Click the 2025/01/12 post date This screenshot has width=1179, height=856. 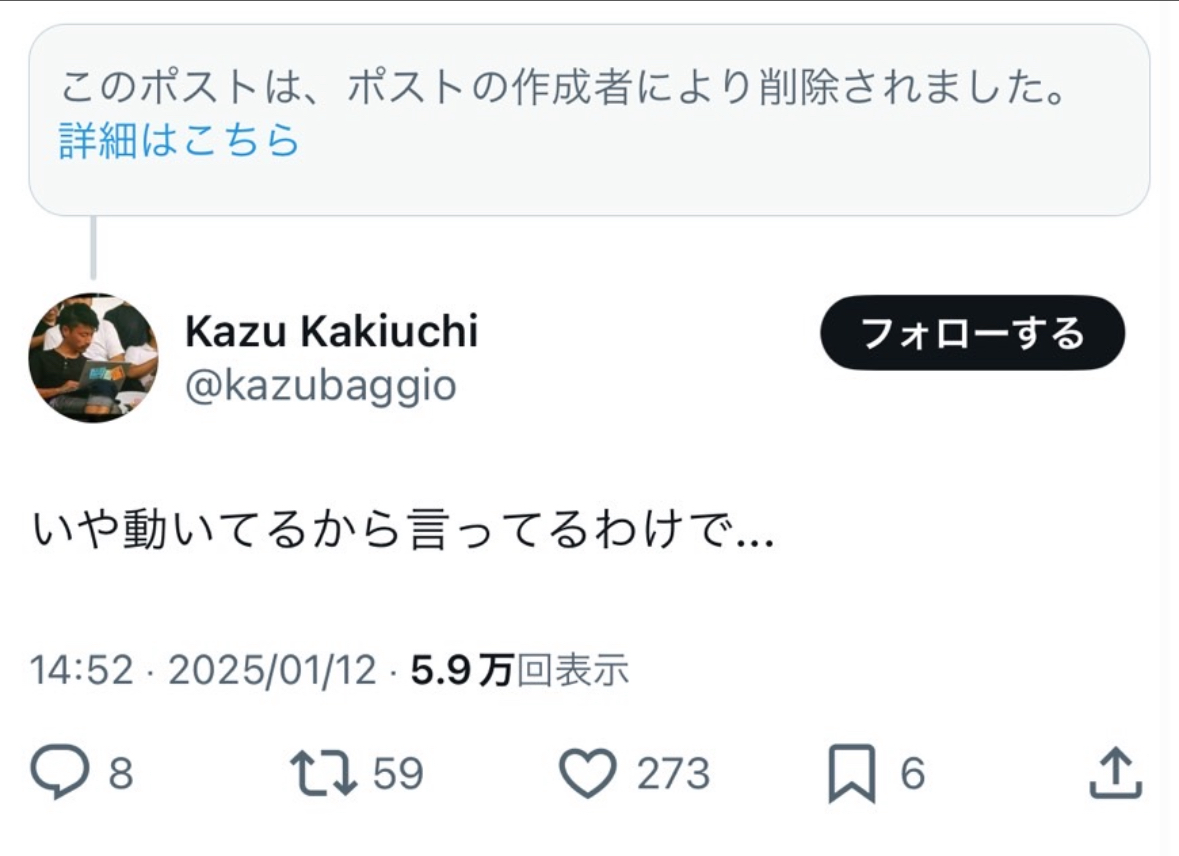click(x=272, y=670)
